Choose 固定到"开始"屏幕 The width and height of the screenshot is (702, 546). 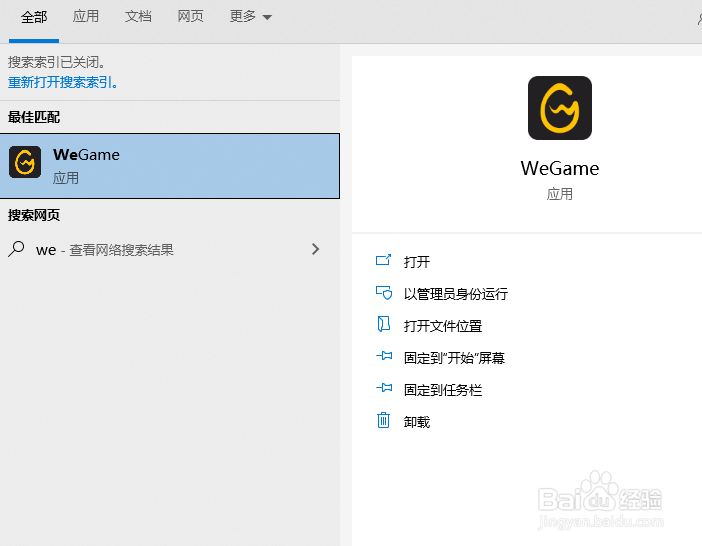click(454, 358)
